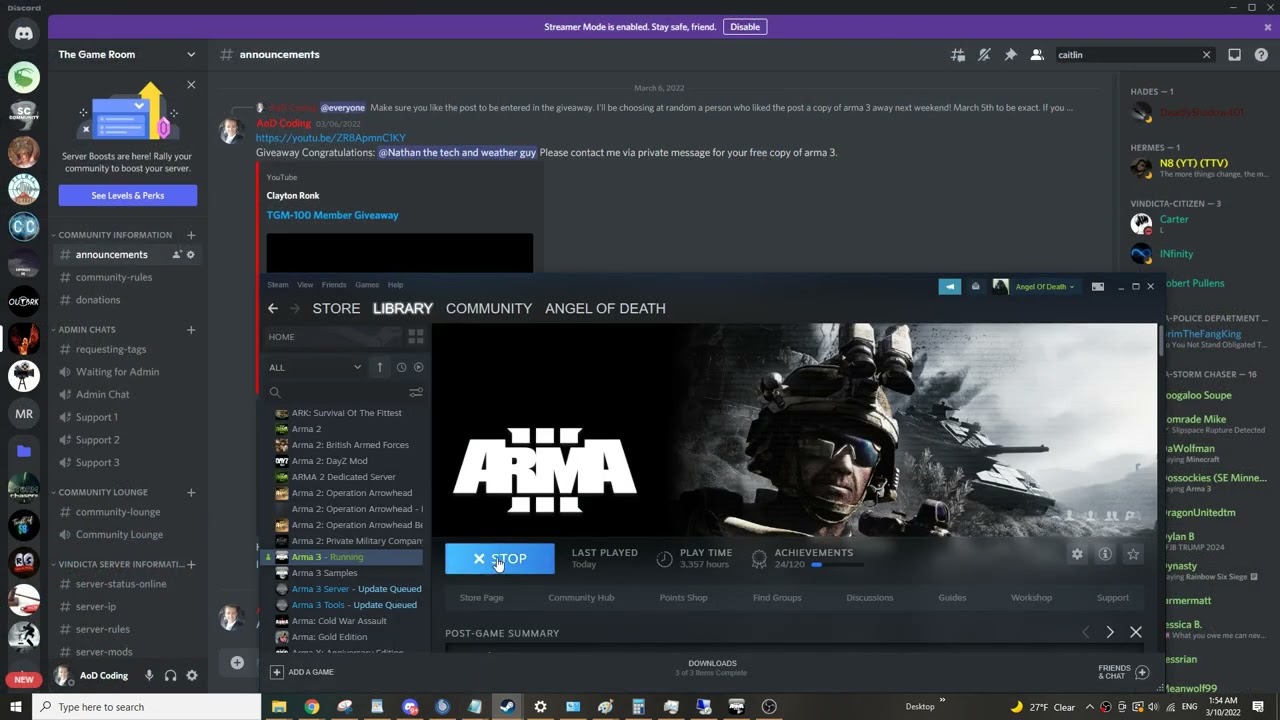The image size is (1280, 720).
Task: Open the Games menu in Steam
Action: 367,285
